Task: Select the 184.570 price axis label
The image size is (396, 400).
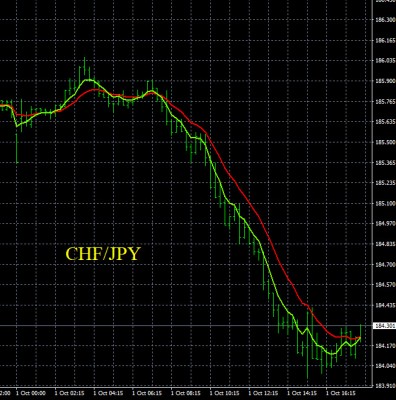Action: click(x=385, y=285)
